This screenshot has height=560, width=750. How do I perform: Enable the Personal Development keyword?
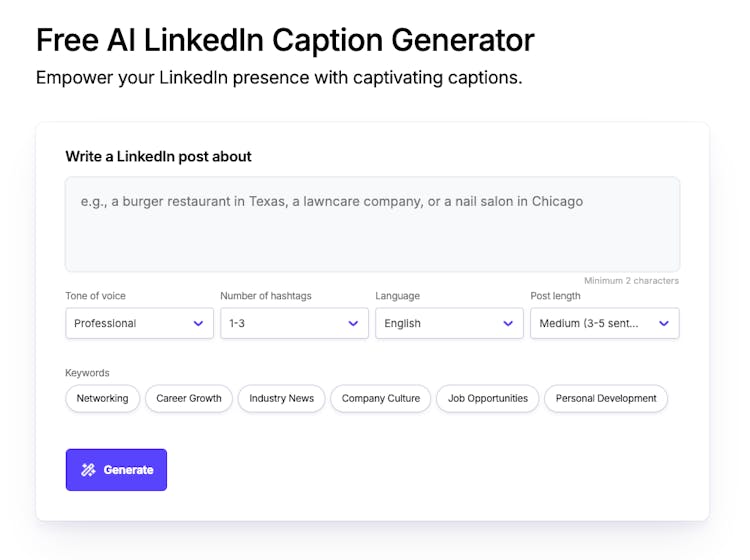[x=606, y=398]
